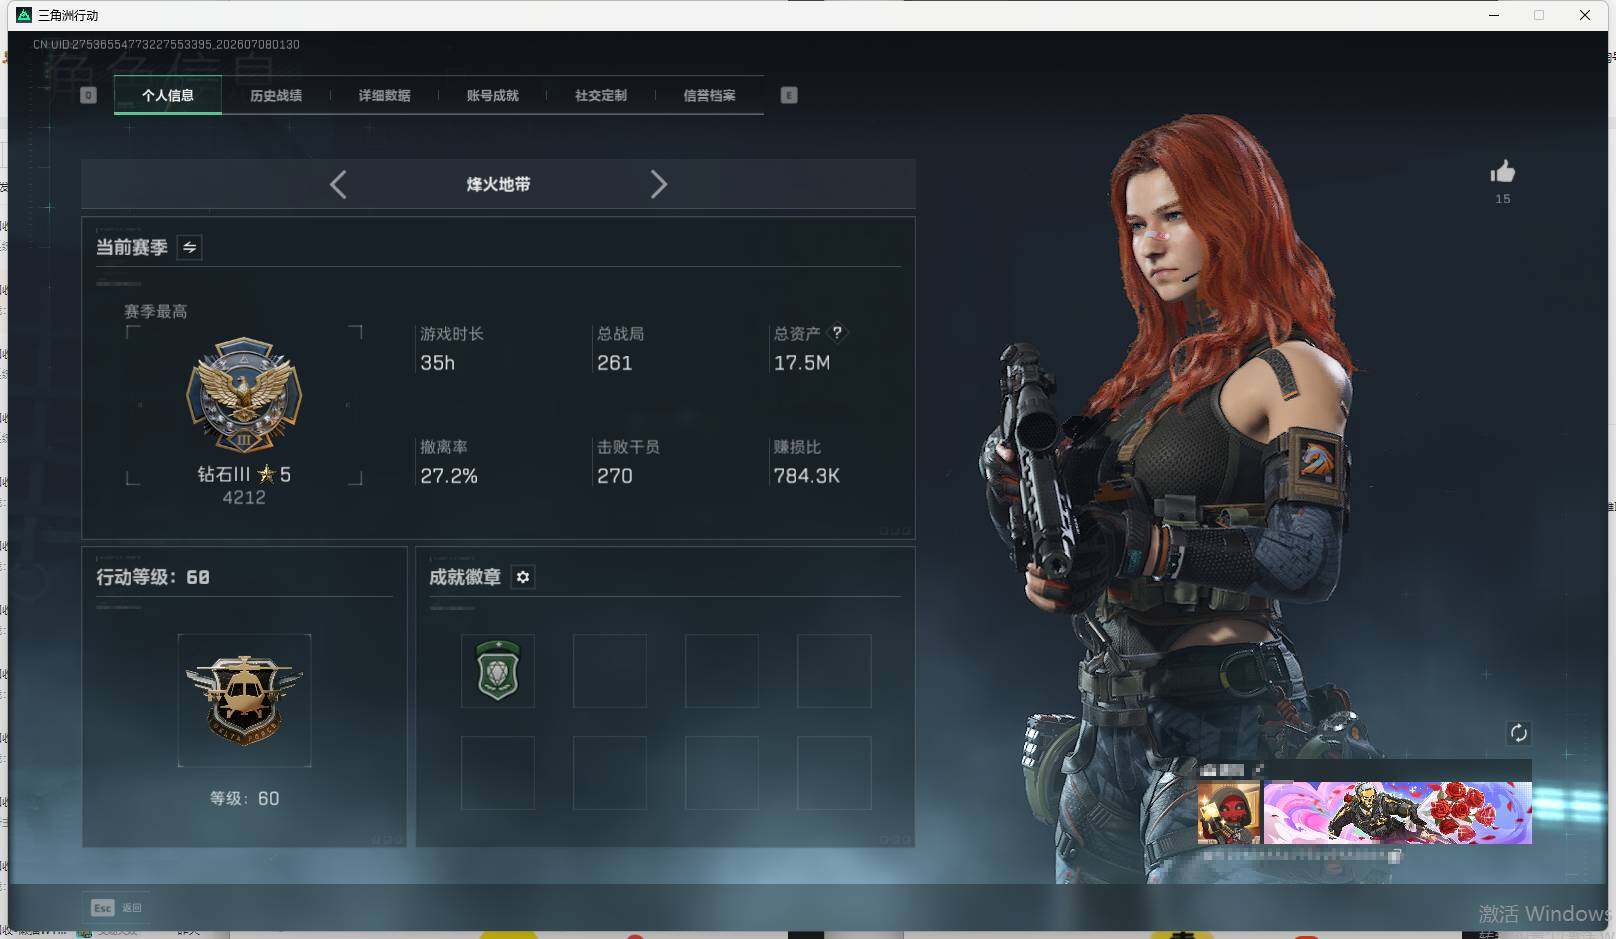Image resolution: width=1616 pixels, height=939 pixels.
Task: Open the 成就徽章 settings gear
Action: click(523, 577)
